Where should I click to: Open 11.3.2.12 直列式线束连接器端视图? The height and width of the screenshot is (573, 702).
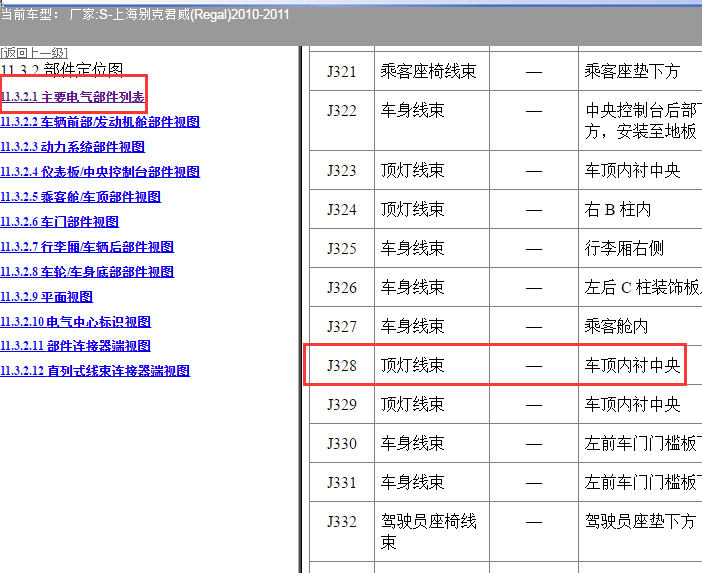[x=95, y=371]
